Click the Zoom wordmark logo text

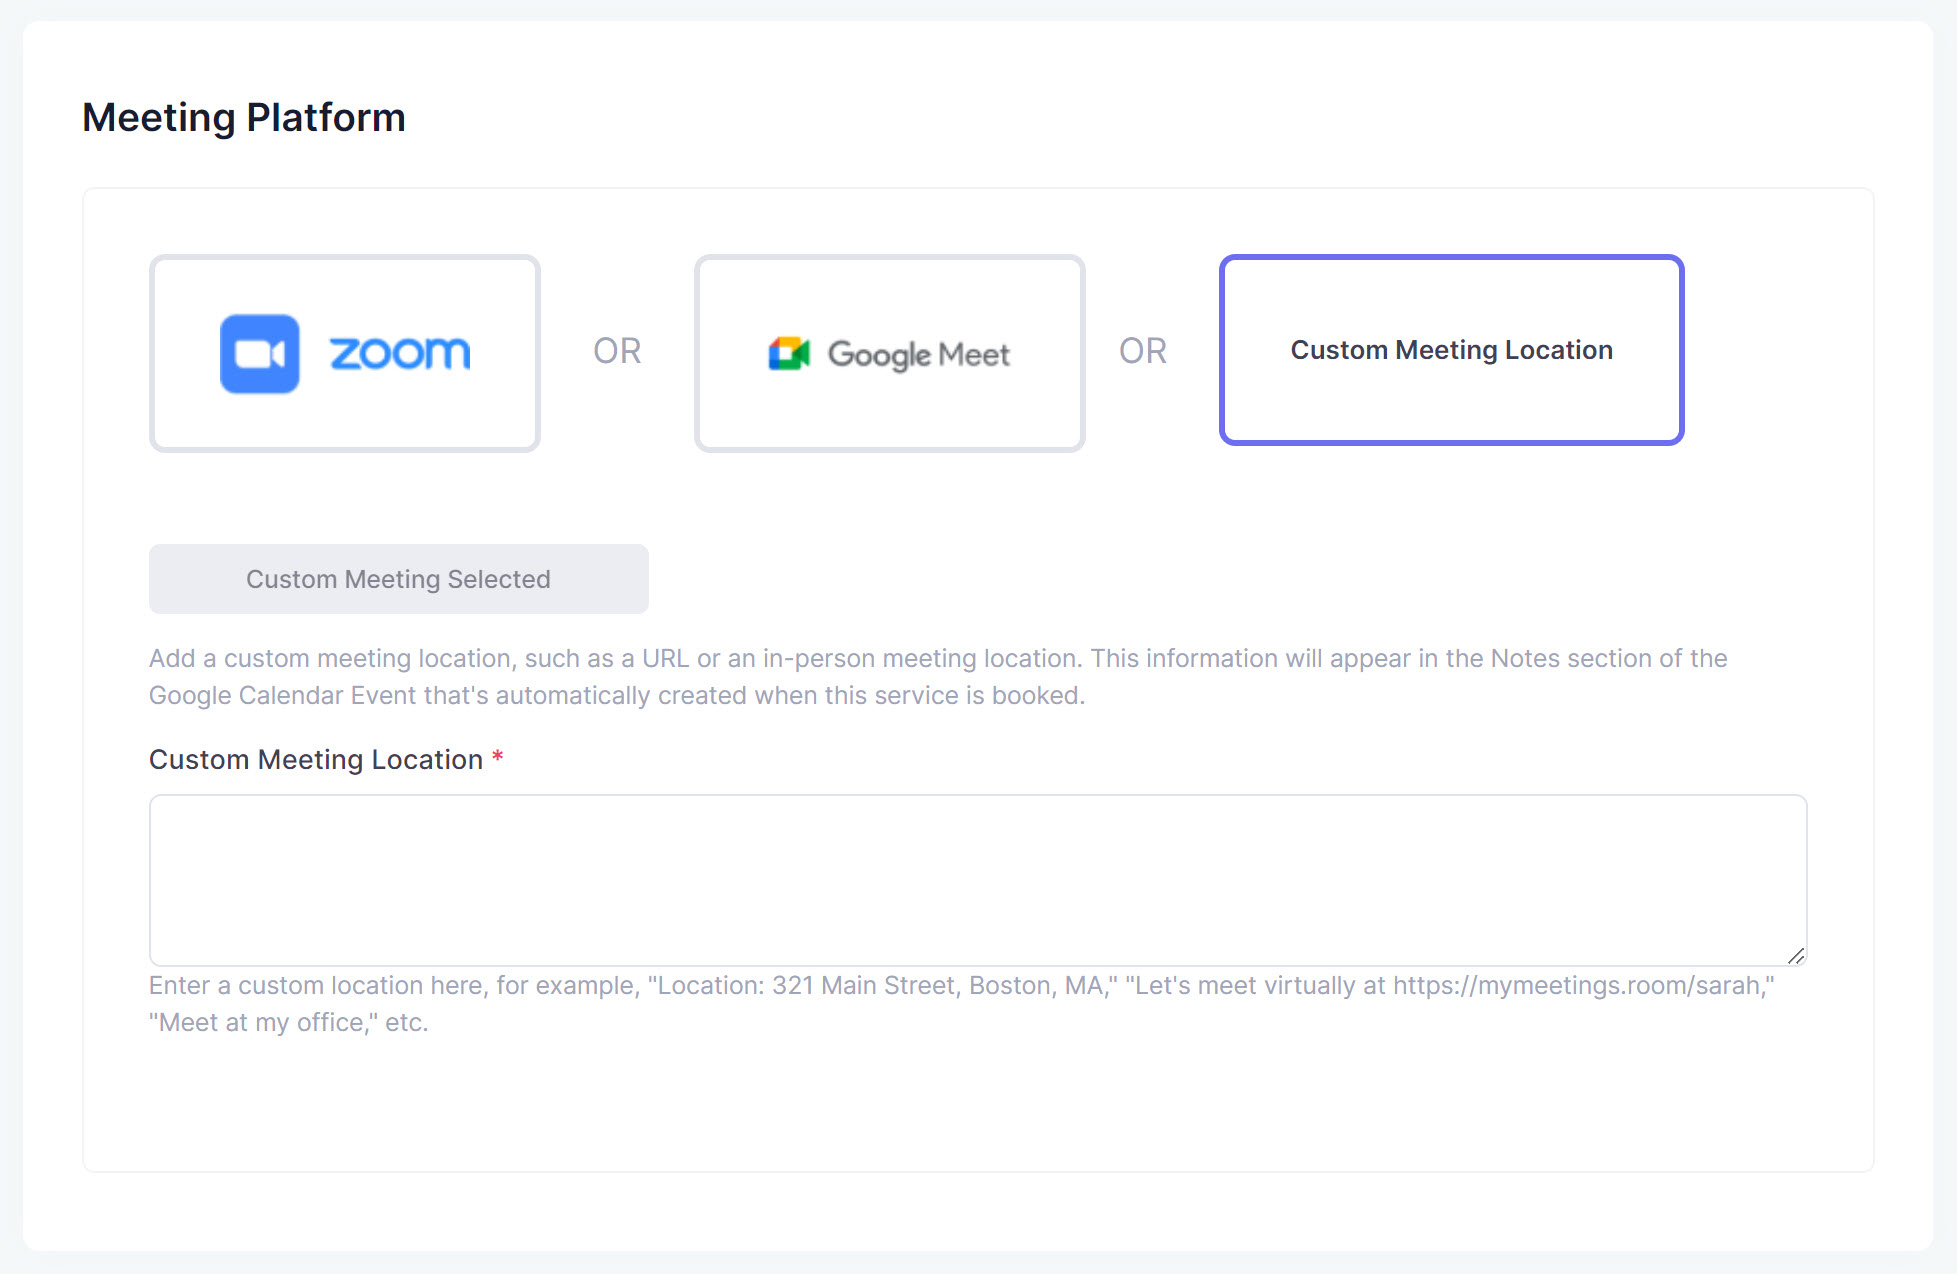click(399, 354)
